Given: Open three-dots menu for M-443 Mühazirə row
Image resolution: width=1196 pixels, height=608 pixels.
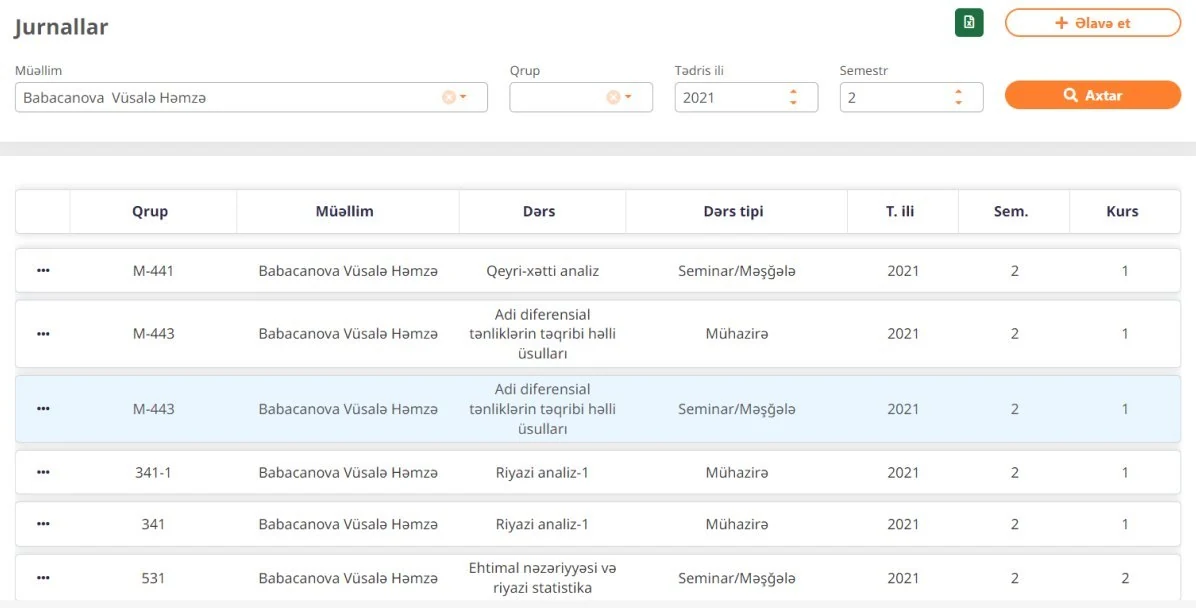Looking at the screenshot, I should [43, 333].
